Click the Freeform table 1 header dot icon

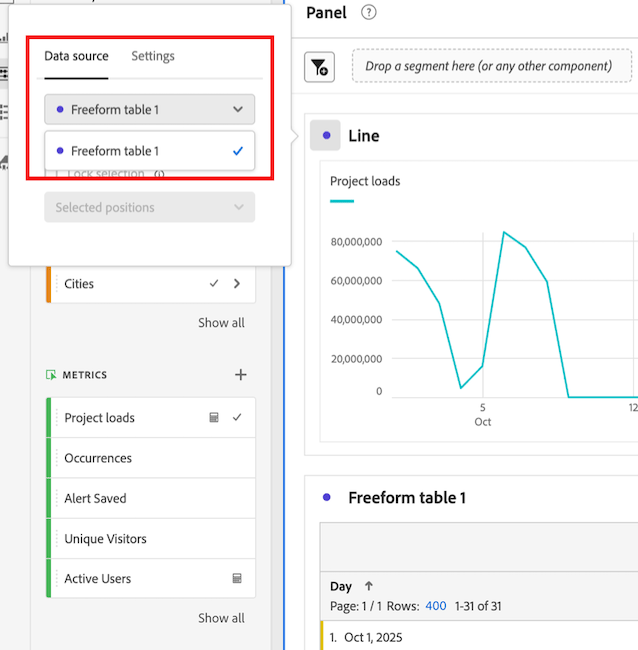tap(326, 497)
